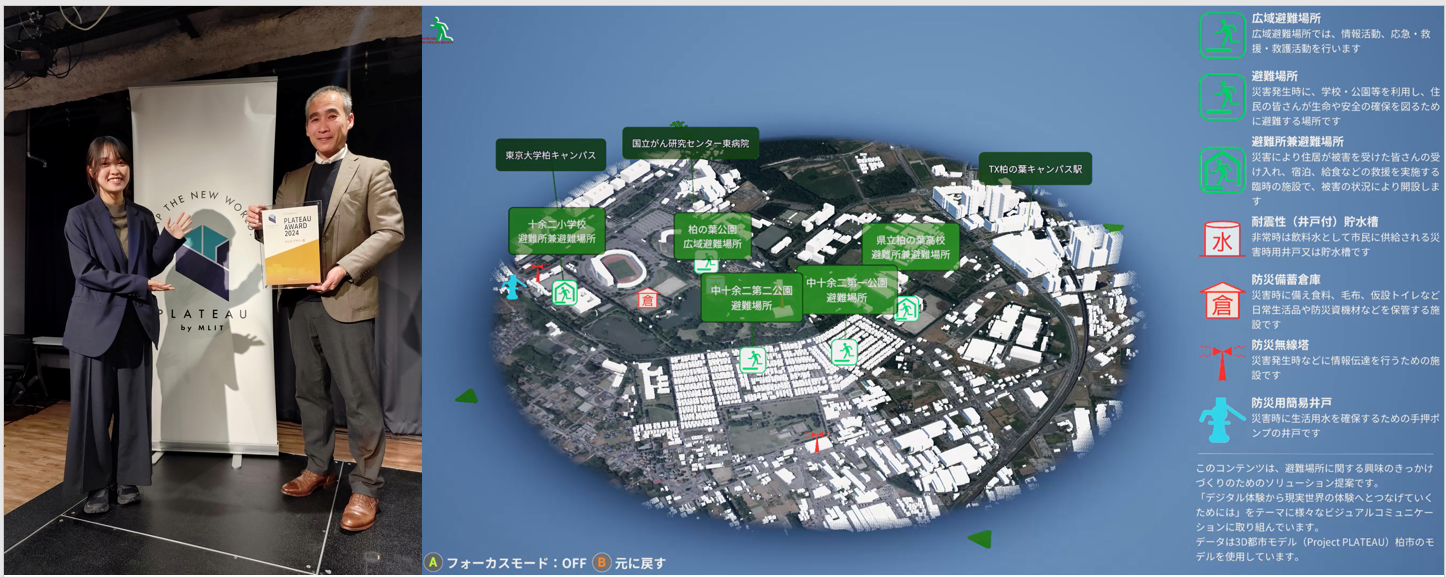The width and height of the screenshot is (1446, 577).
Task: Select the 中十余二第二公園 避難場所 label
Action: click(x=751, y=298)
